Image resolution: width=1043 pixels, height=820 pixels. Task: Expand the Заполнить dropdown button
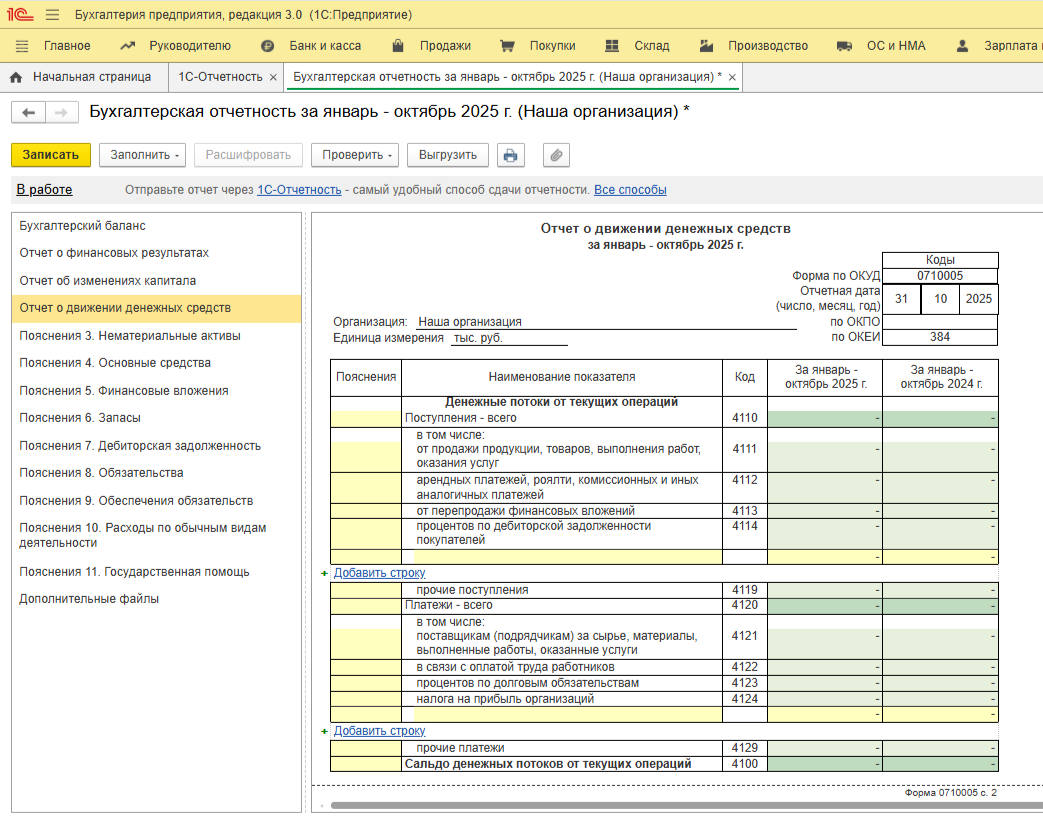click(146, 155)
